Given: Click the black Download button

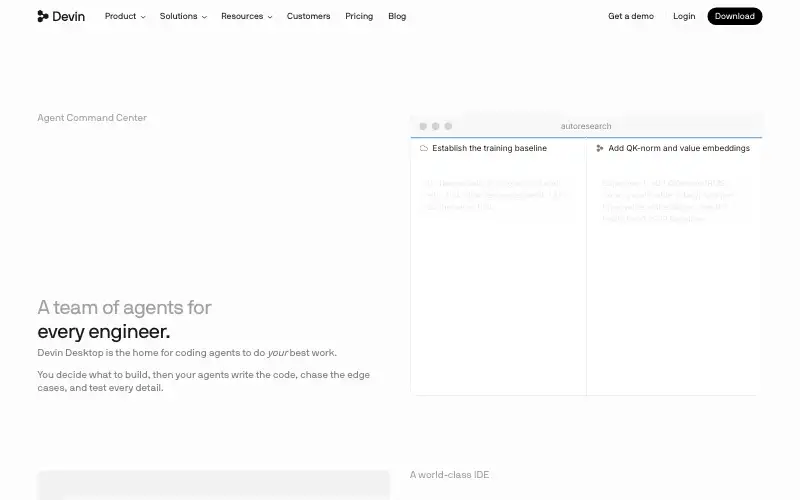Looking at the screenshot, I should pos(734,16).
